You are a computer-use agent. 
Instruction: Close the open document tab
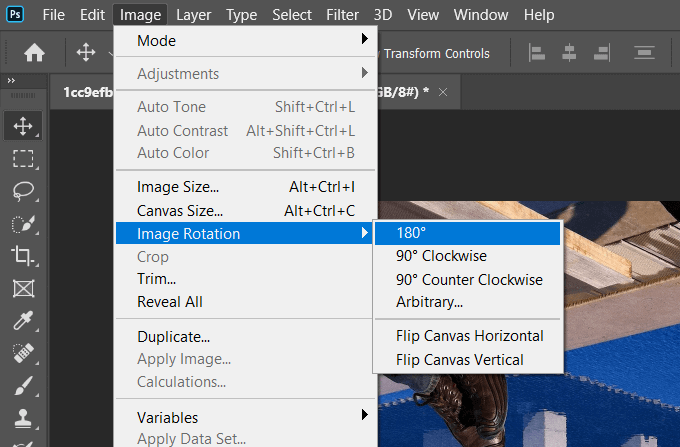point(443,91)
